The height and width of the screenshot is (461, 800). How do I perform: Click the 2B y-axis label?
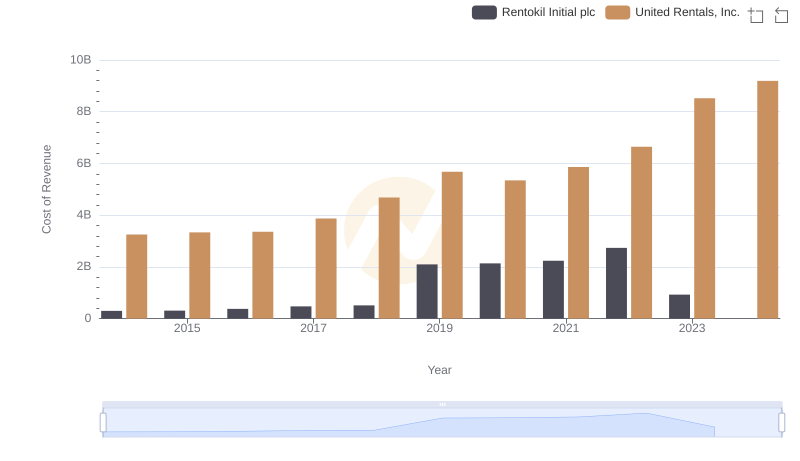[x=84, y=267]
